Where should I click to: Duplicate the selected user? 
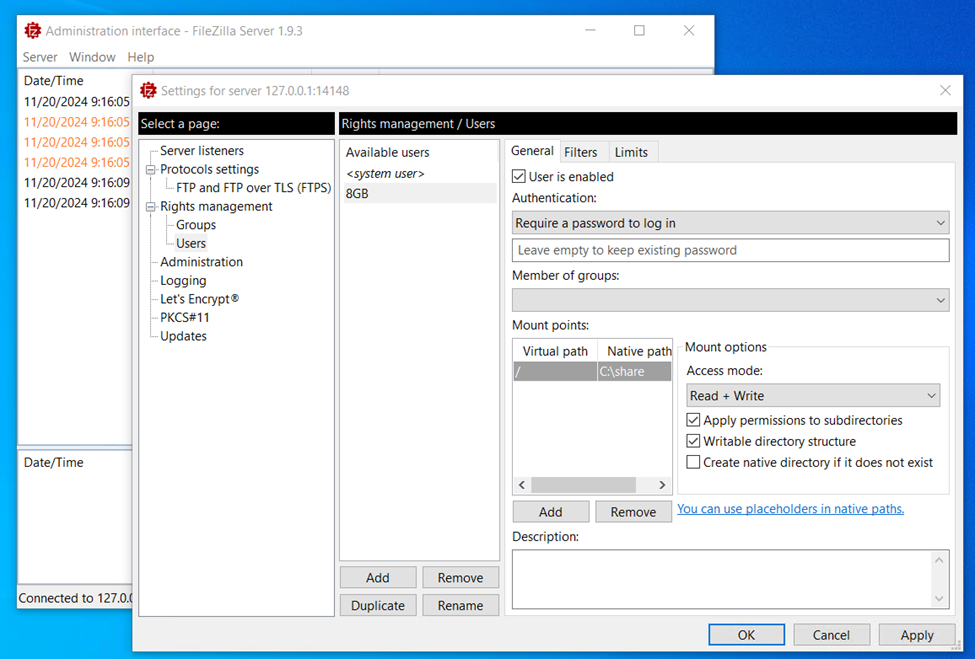point(377,606)
